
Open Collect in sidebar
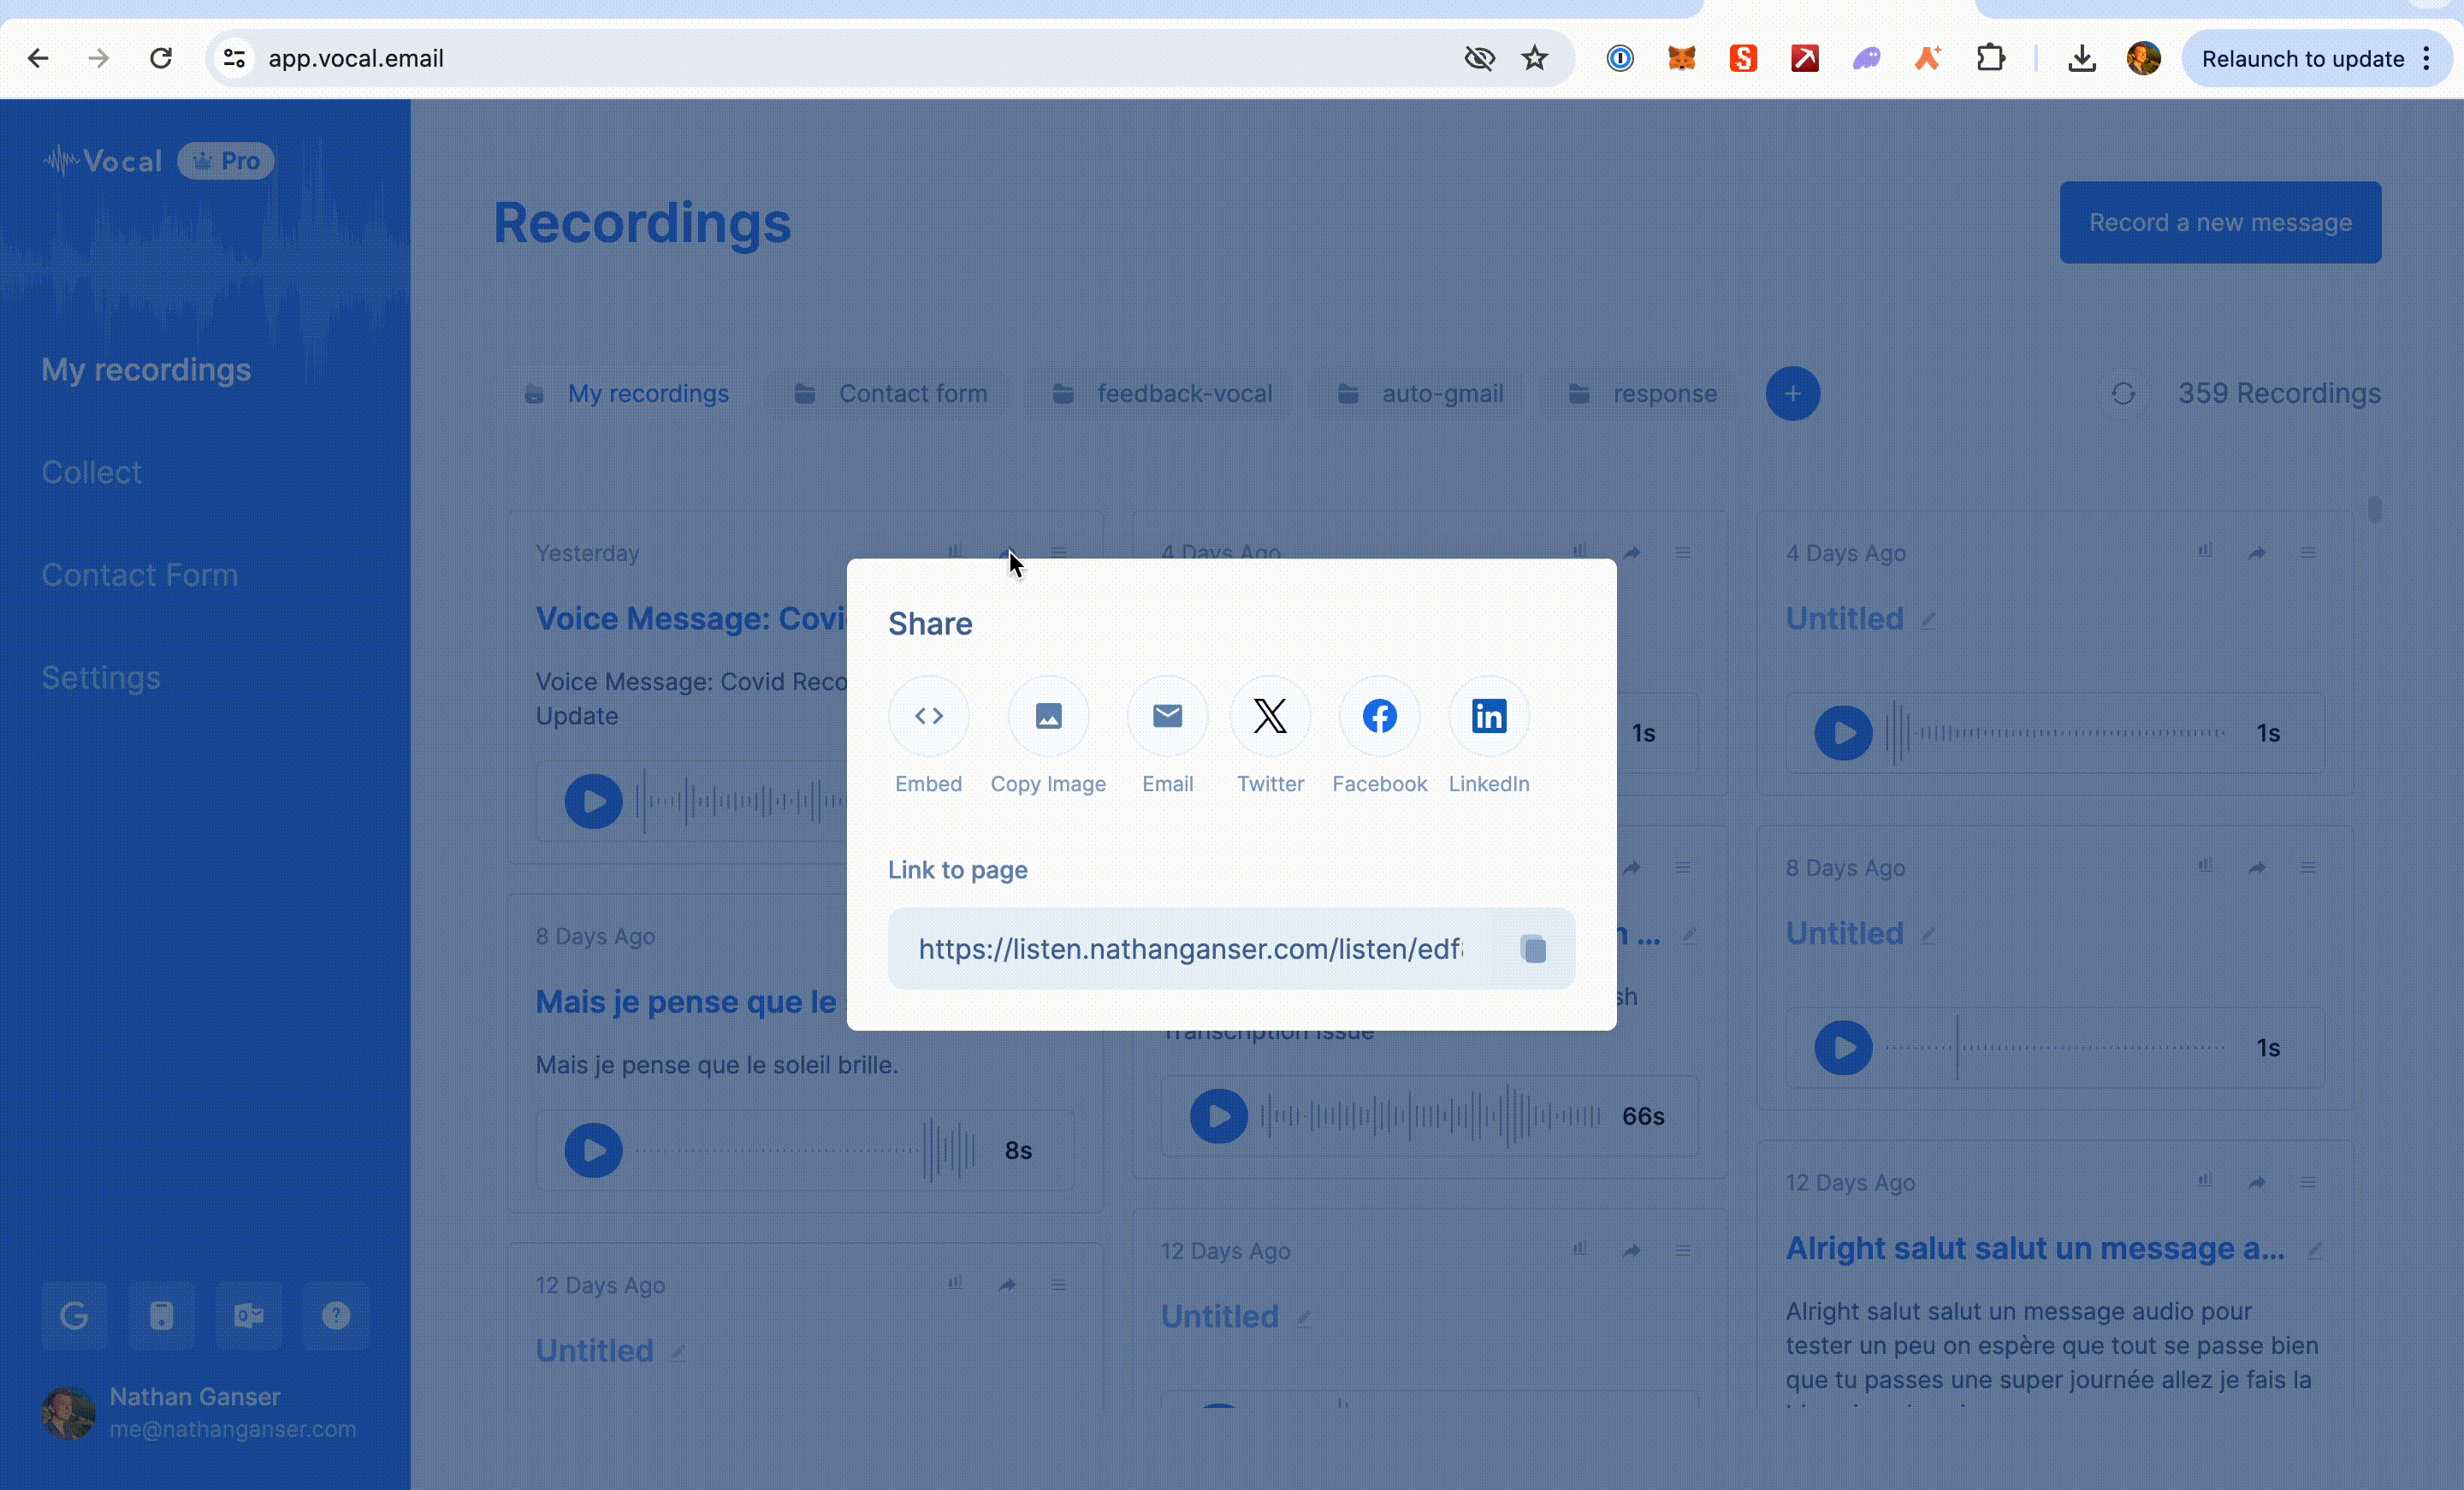pos(91,472)
